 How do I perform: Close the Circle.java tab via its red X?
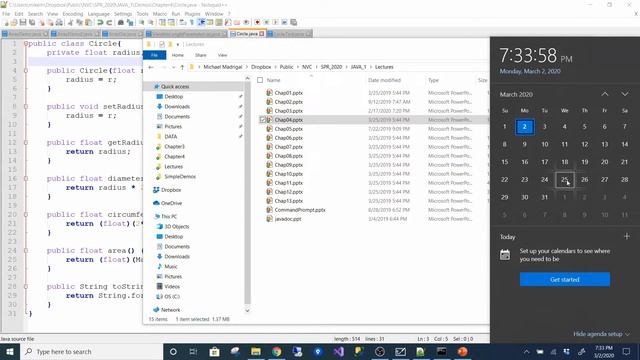pyautogui.click(x=262, y=33)
